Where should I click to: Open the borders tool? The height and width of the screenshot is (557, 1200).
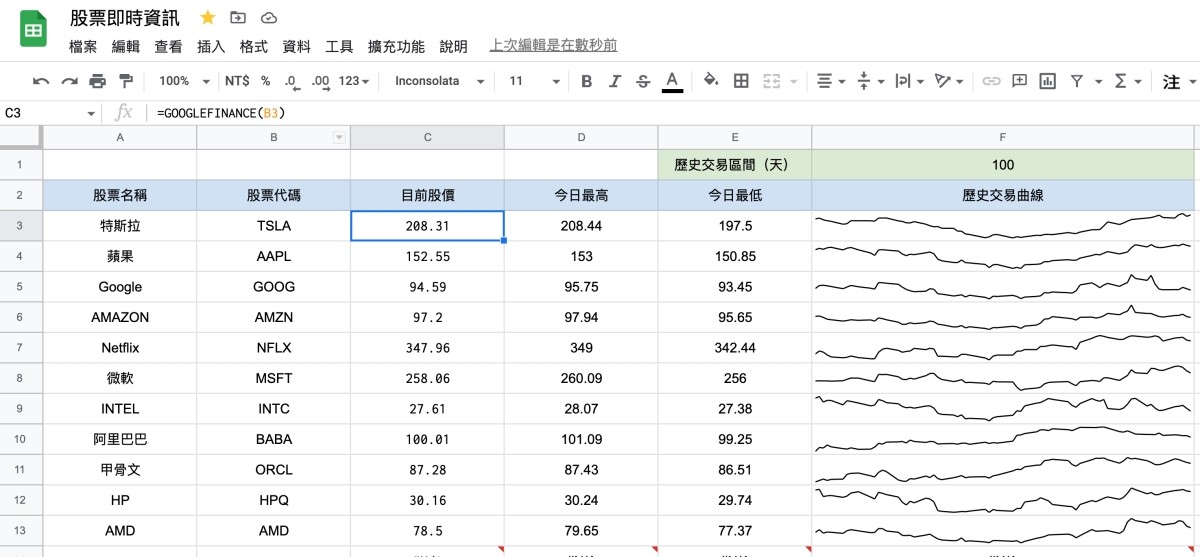point(741,81)
